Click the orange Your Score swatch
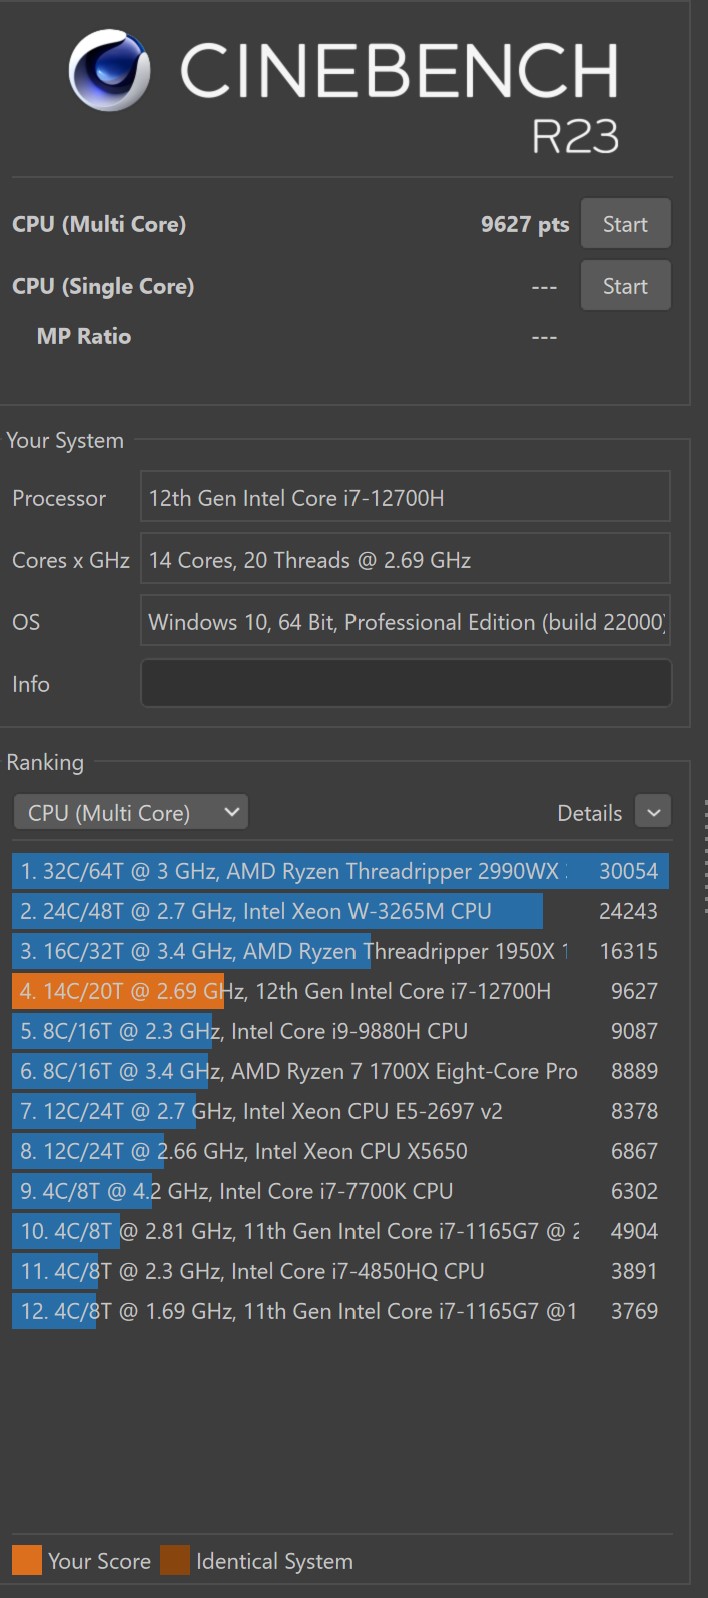Screen dimensions: 708x1598 coord(27,1560)
